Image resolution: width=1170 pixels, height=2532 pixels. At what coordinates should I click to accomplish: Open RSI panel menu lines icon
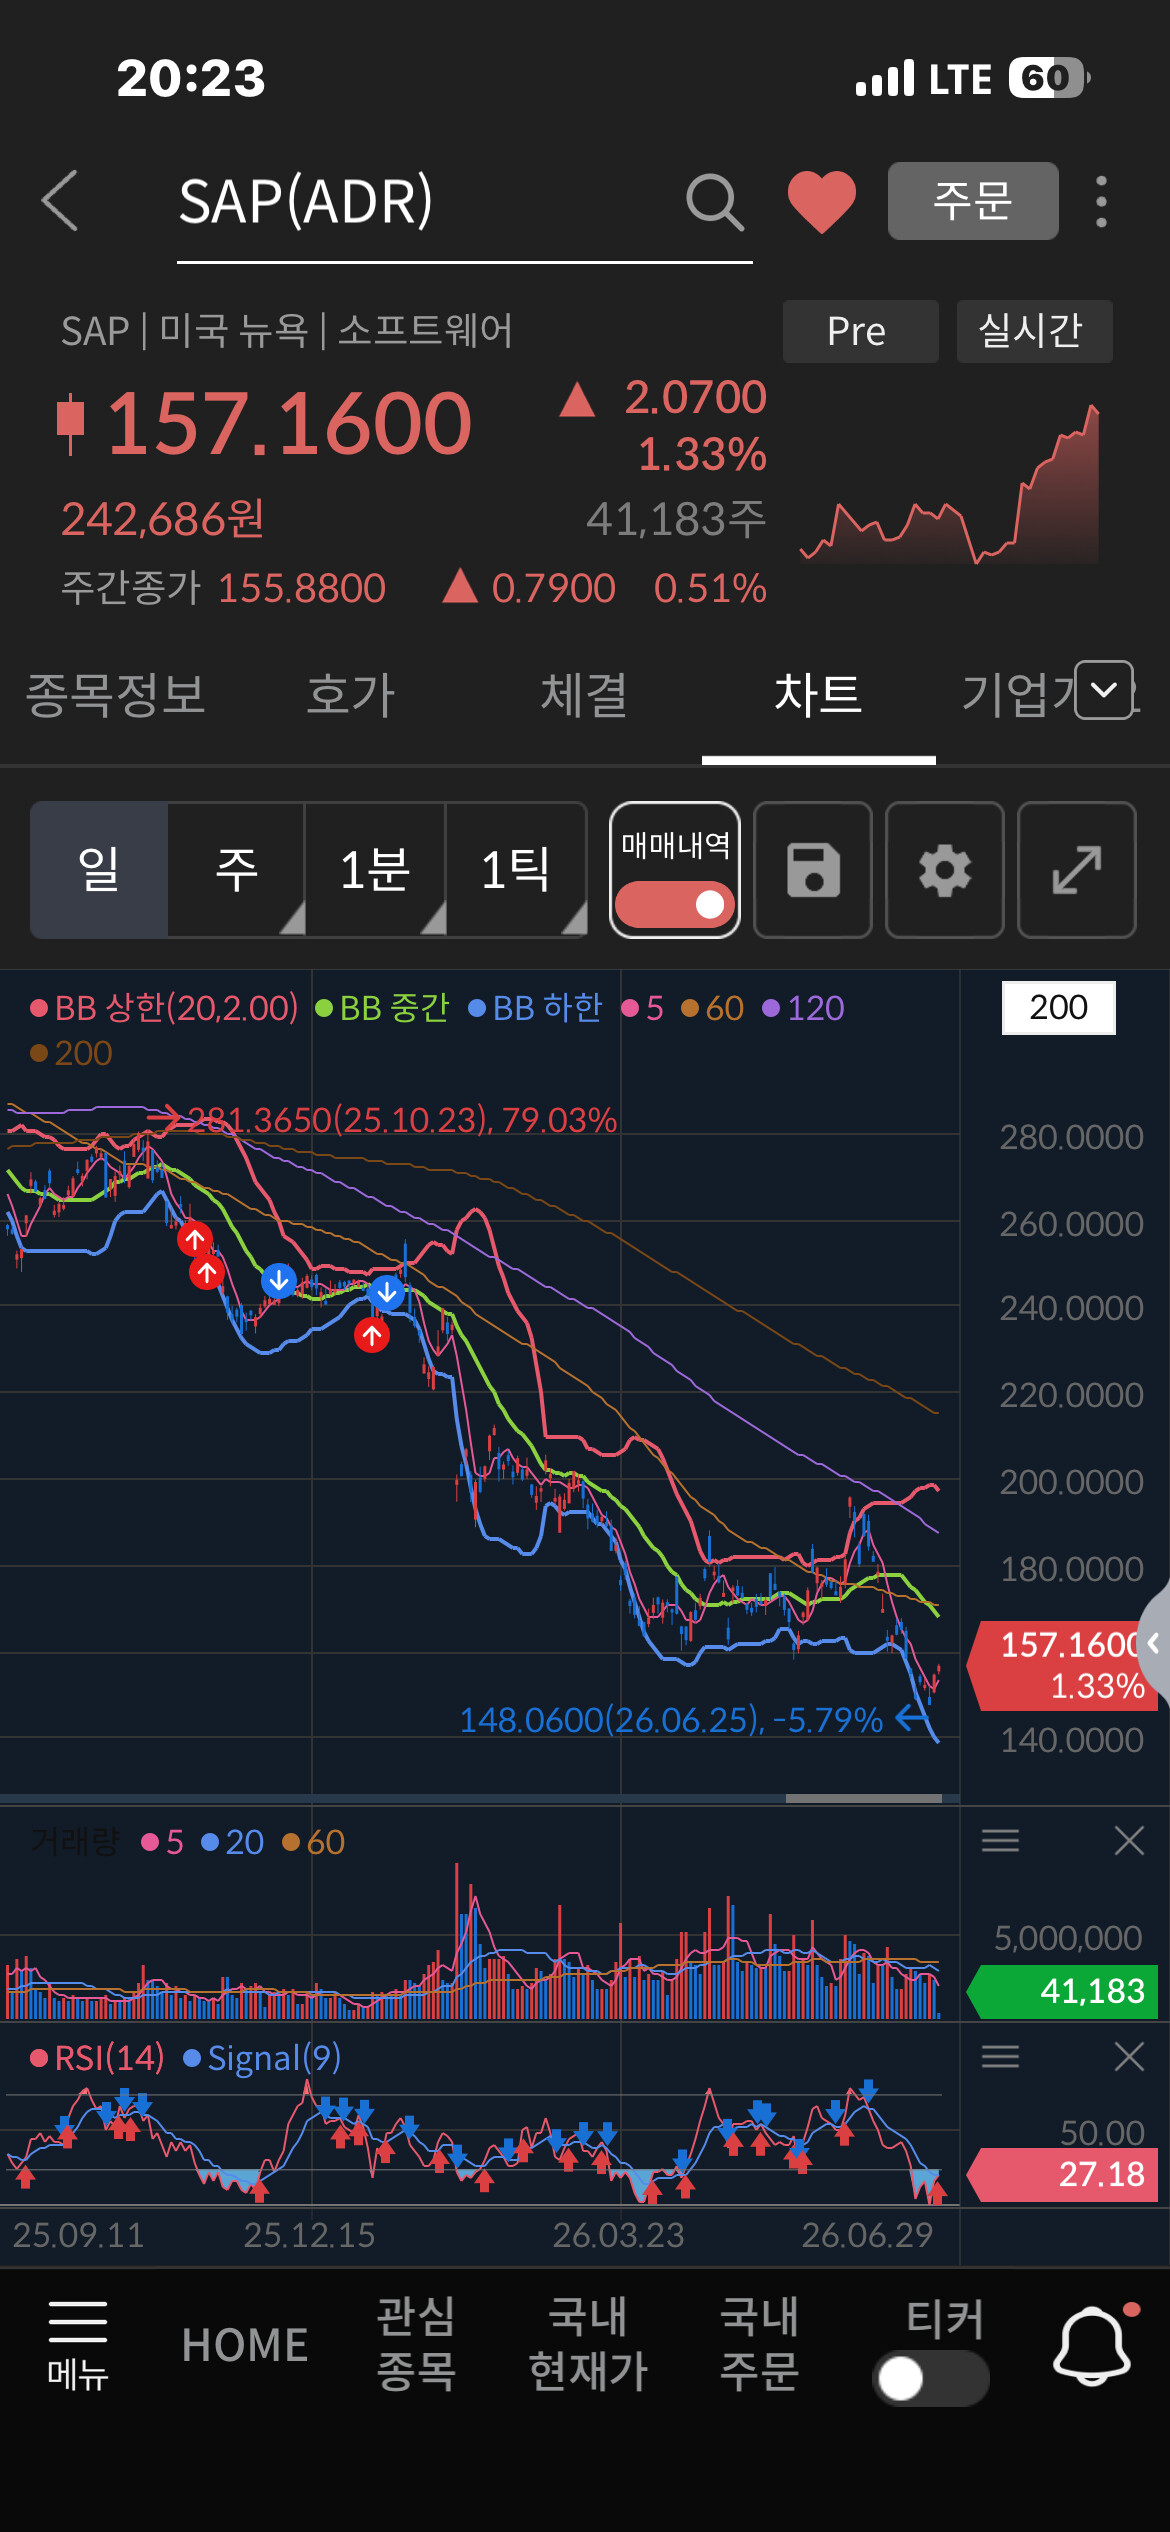(x=1000, y=2056)
